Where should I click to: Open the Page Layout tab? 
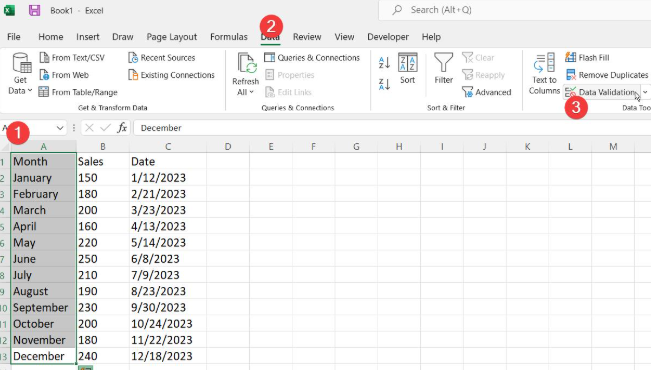click(172, 37)
